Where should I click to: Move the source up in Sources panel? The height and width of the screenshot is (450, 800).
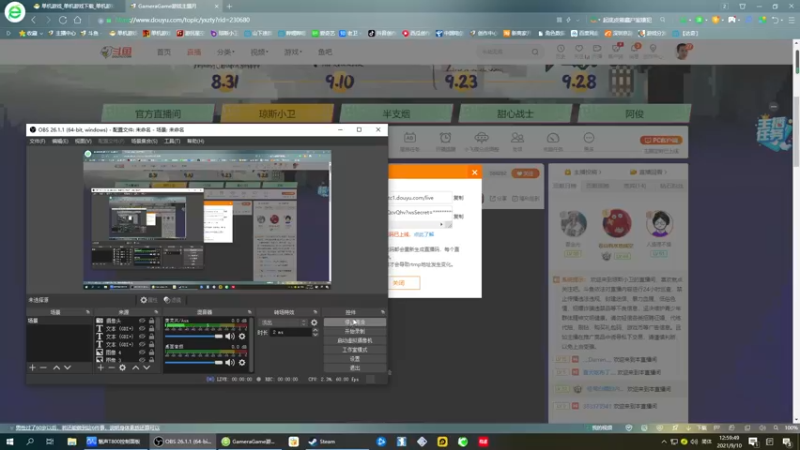[x=136, y=367]
